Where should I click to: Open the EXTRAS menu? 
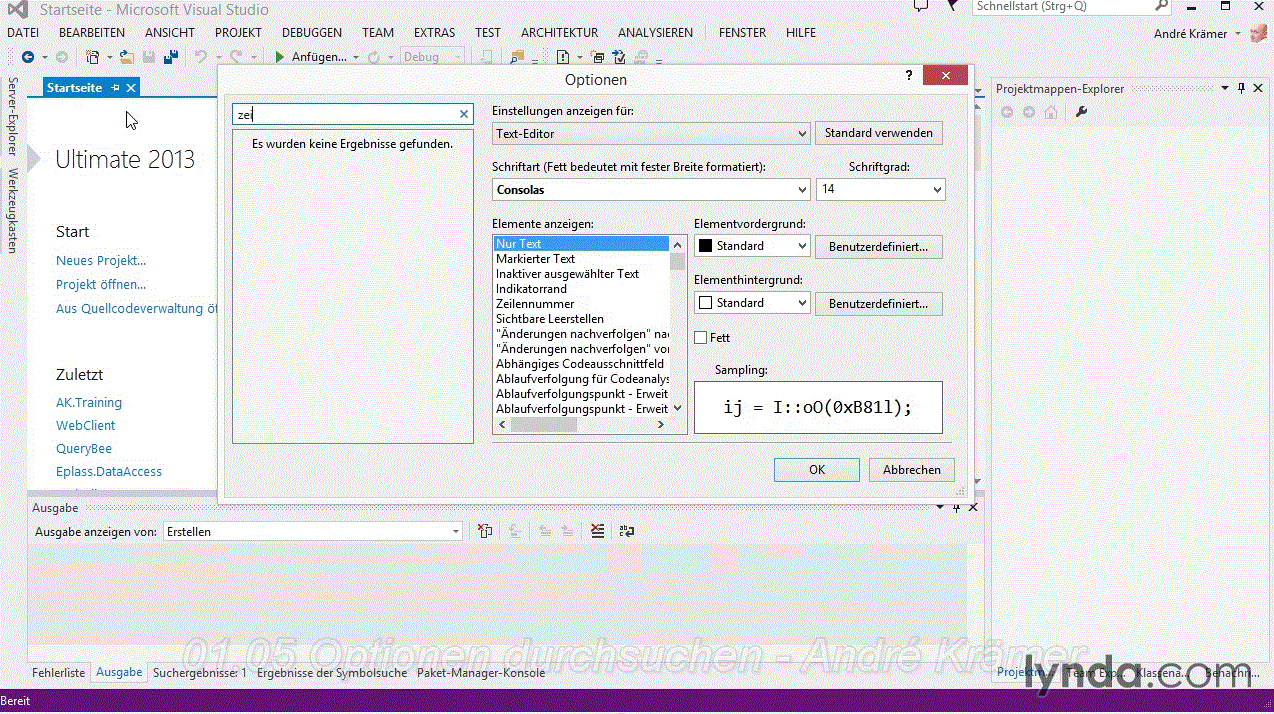click(x=434, y=32)
